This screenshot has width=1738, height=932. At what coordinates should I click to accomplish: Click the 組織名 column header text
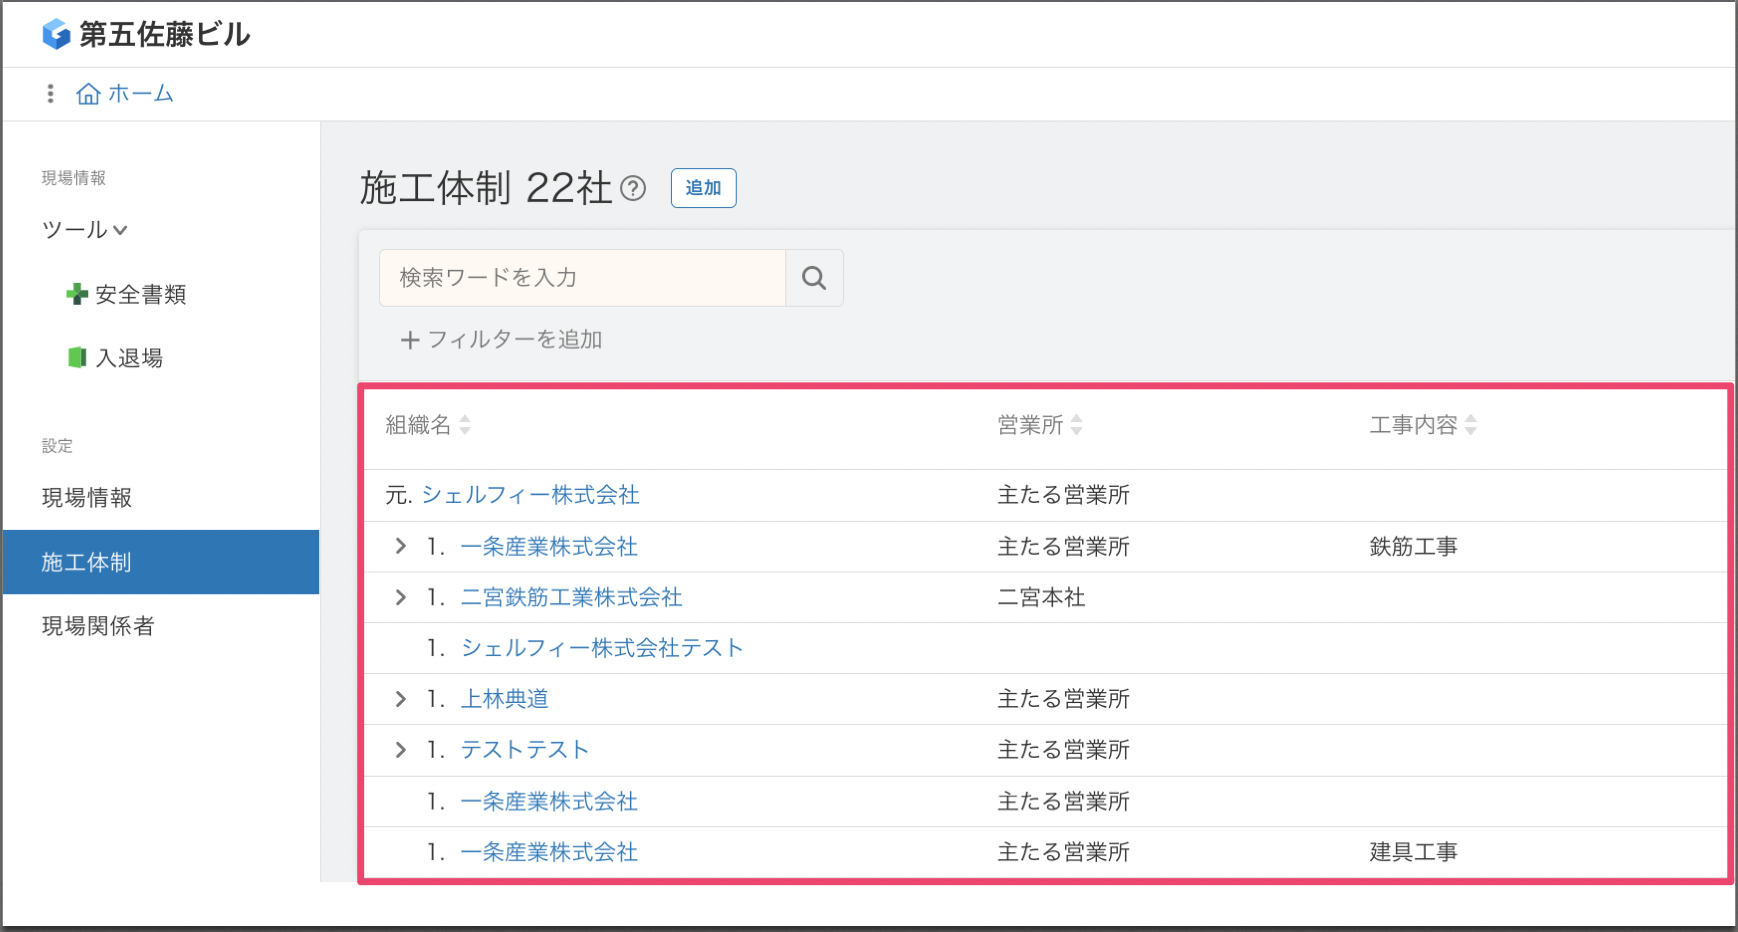click(418, 425)
